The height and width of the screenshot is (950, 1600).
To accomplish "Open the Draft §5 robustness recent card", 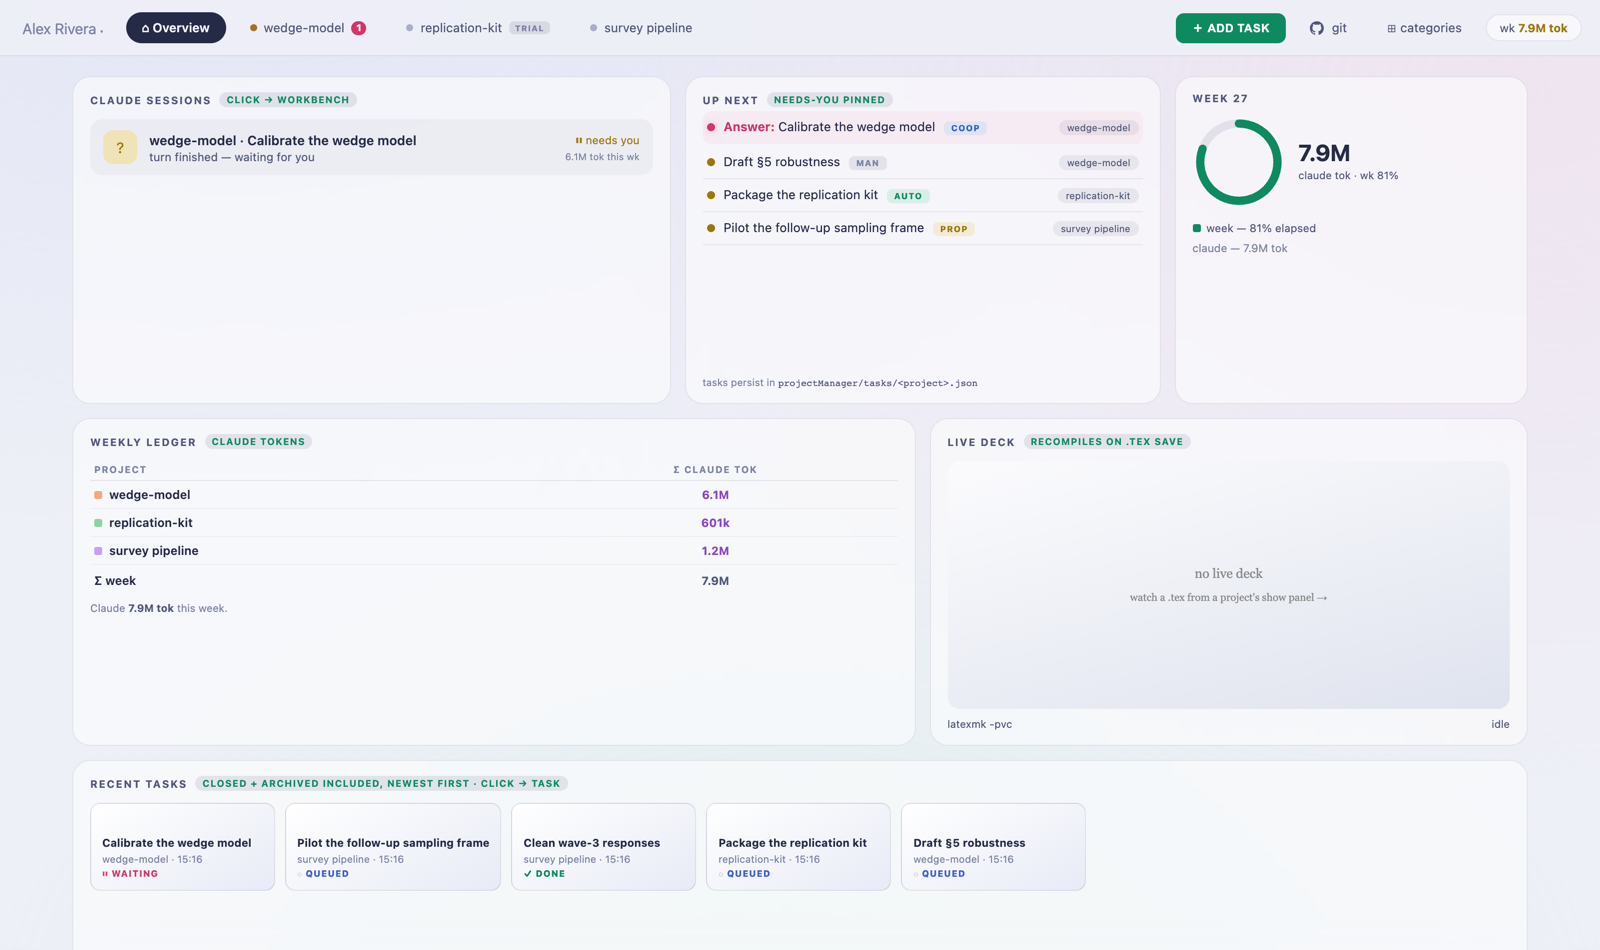I will [x=993, y=847].
